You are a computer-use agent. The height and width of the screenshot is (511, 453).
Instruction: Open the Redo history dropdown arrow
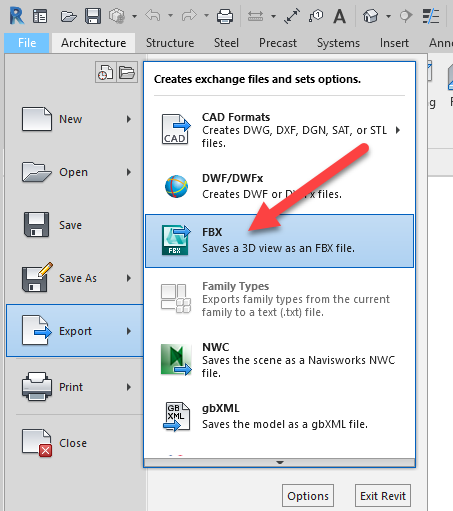(206, 15)
